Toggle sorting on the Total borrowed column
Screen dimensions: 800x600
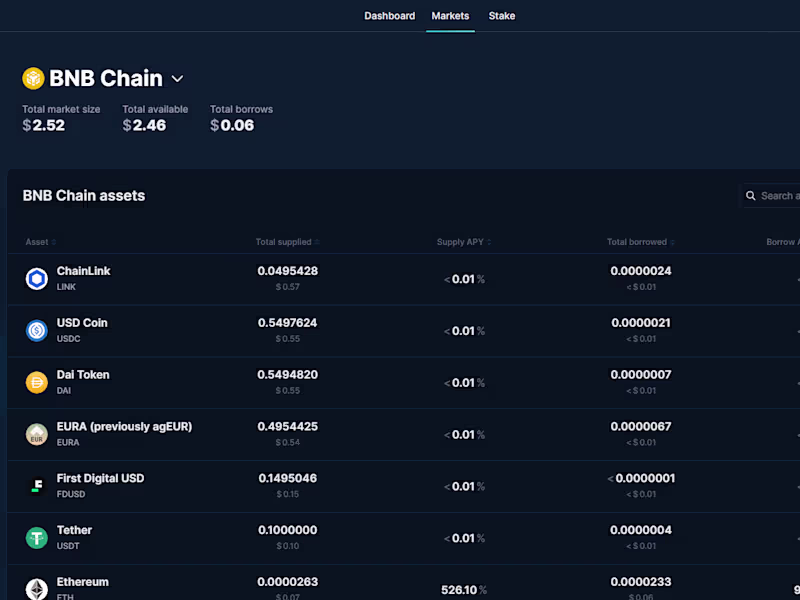[x=640, y=242]
